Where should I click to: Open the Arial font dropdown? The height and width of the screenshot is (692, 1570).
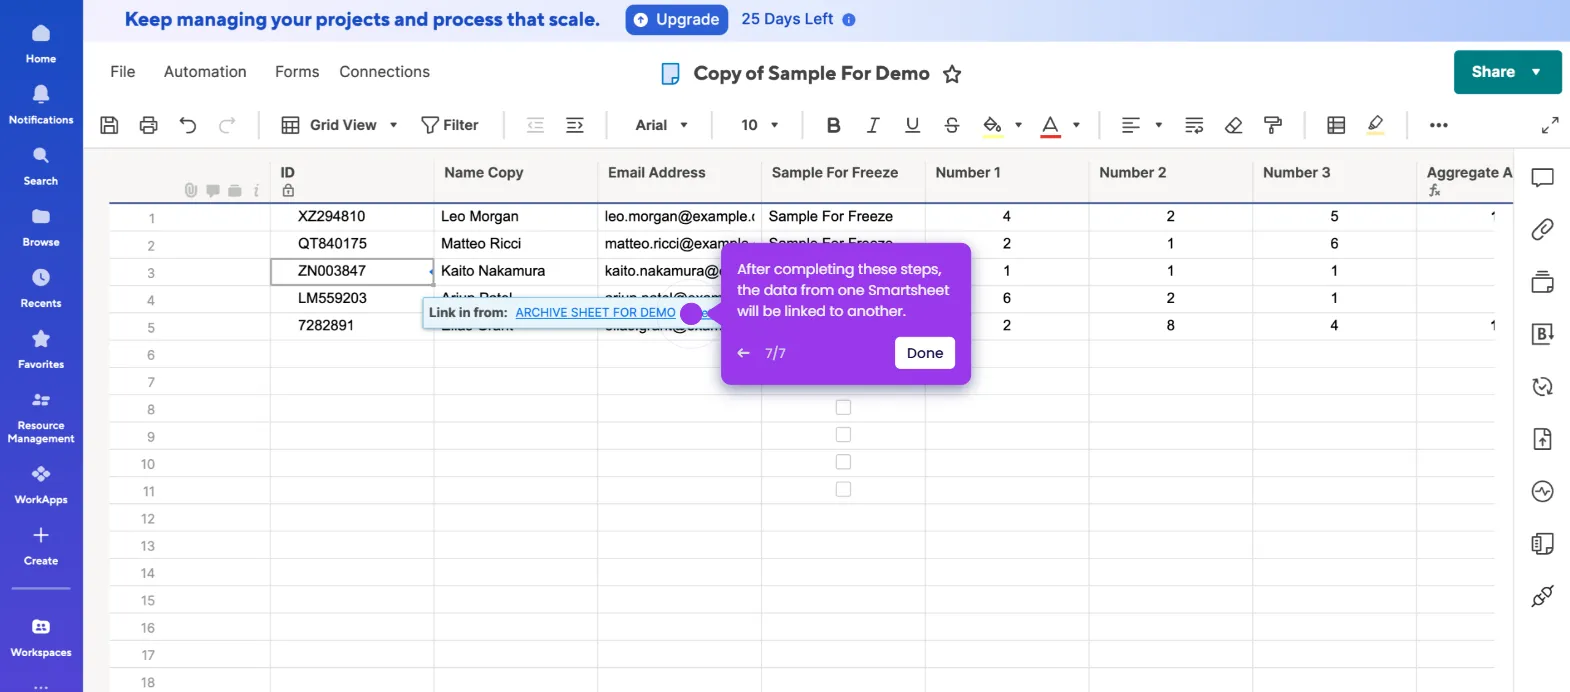coord(661,125)
